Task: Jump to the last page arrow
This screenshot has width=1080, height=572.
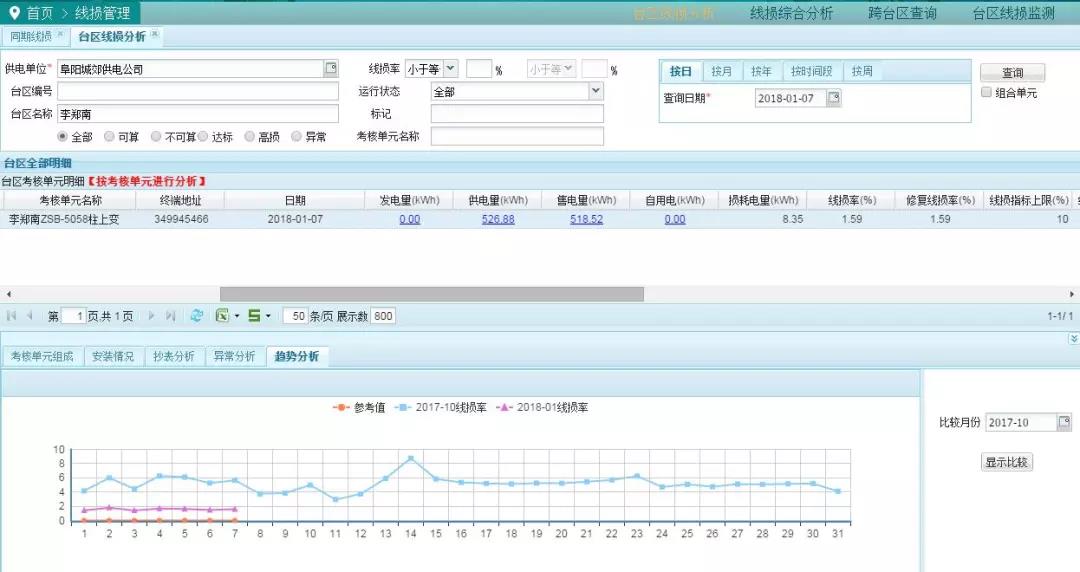Action: point(171,316)
